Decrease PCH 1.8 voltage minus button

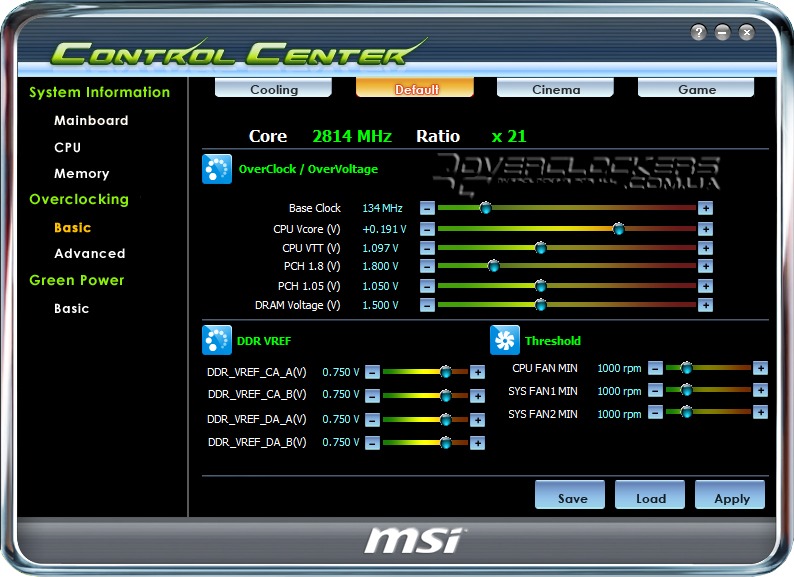(427, 266)
